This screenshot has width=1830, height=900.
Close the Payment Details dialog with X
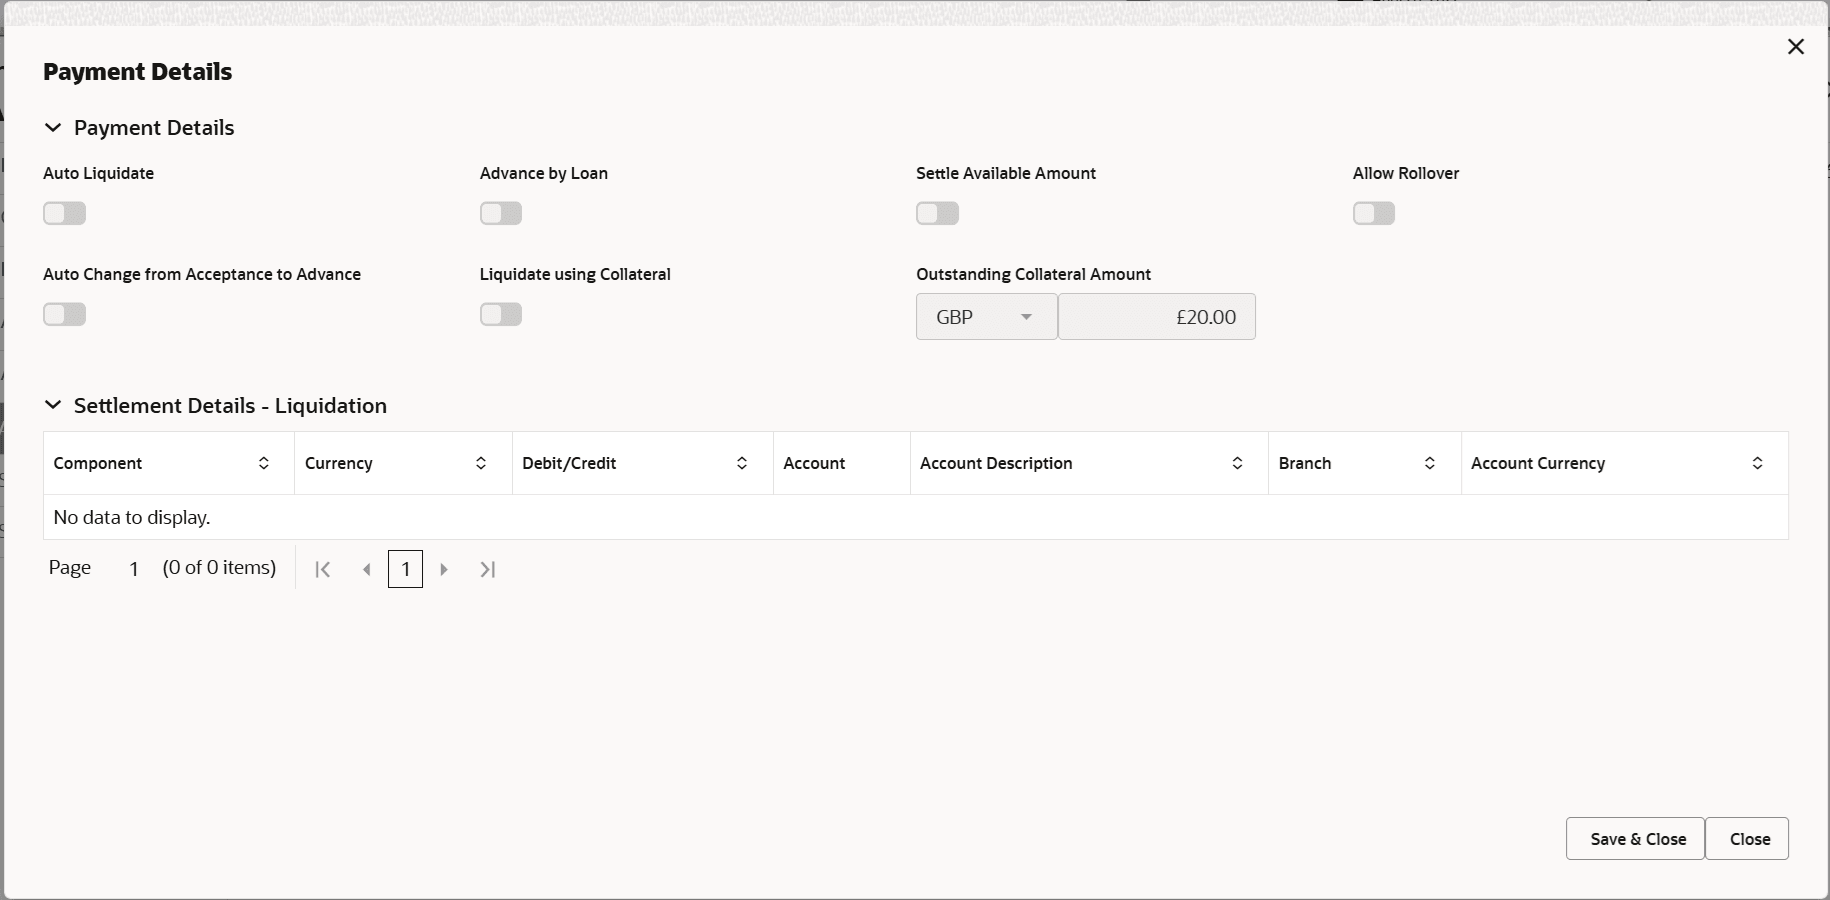pyautogui.click(x=1795, y=46)
